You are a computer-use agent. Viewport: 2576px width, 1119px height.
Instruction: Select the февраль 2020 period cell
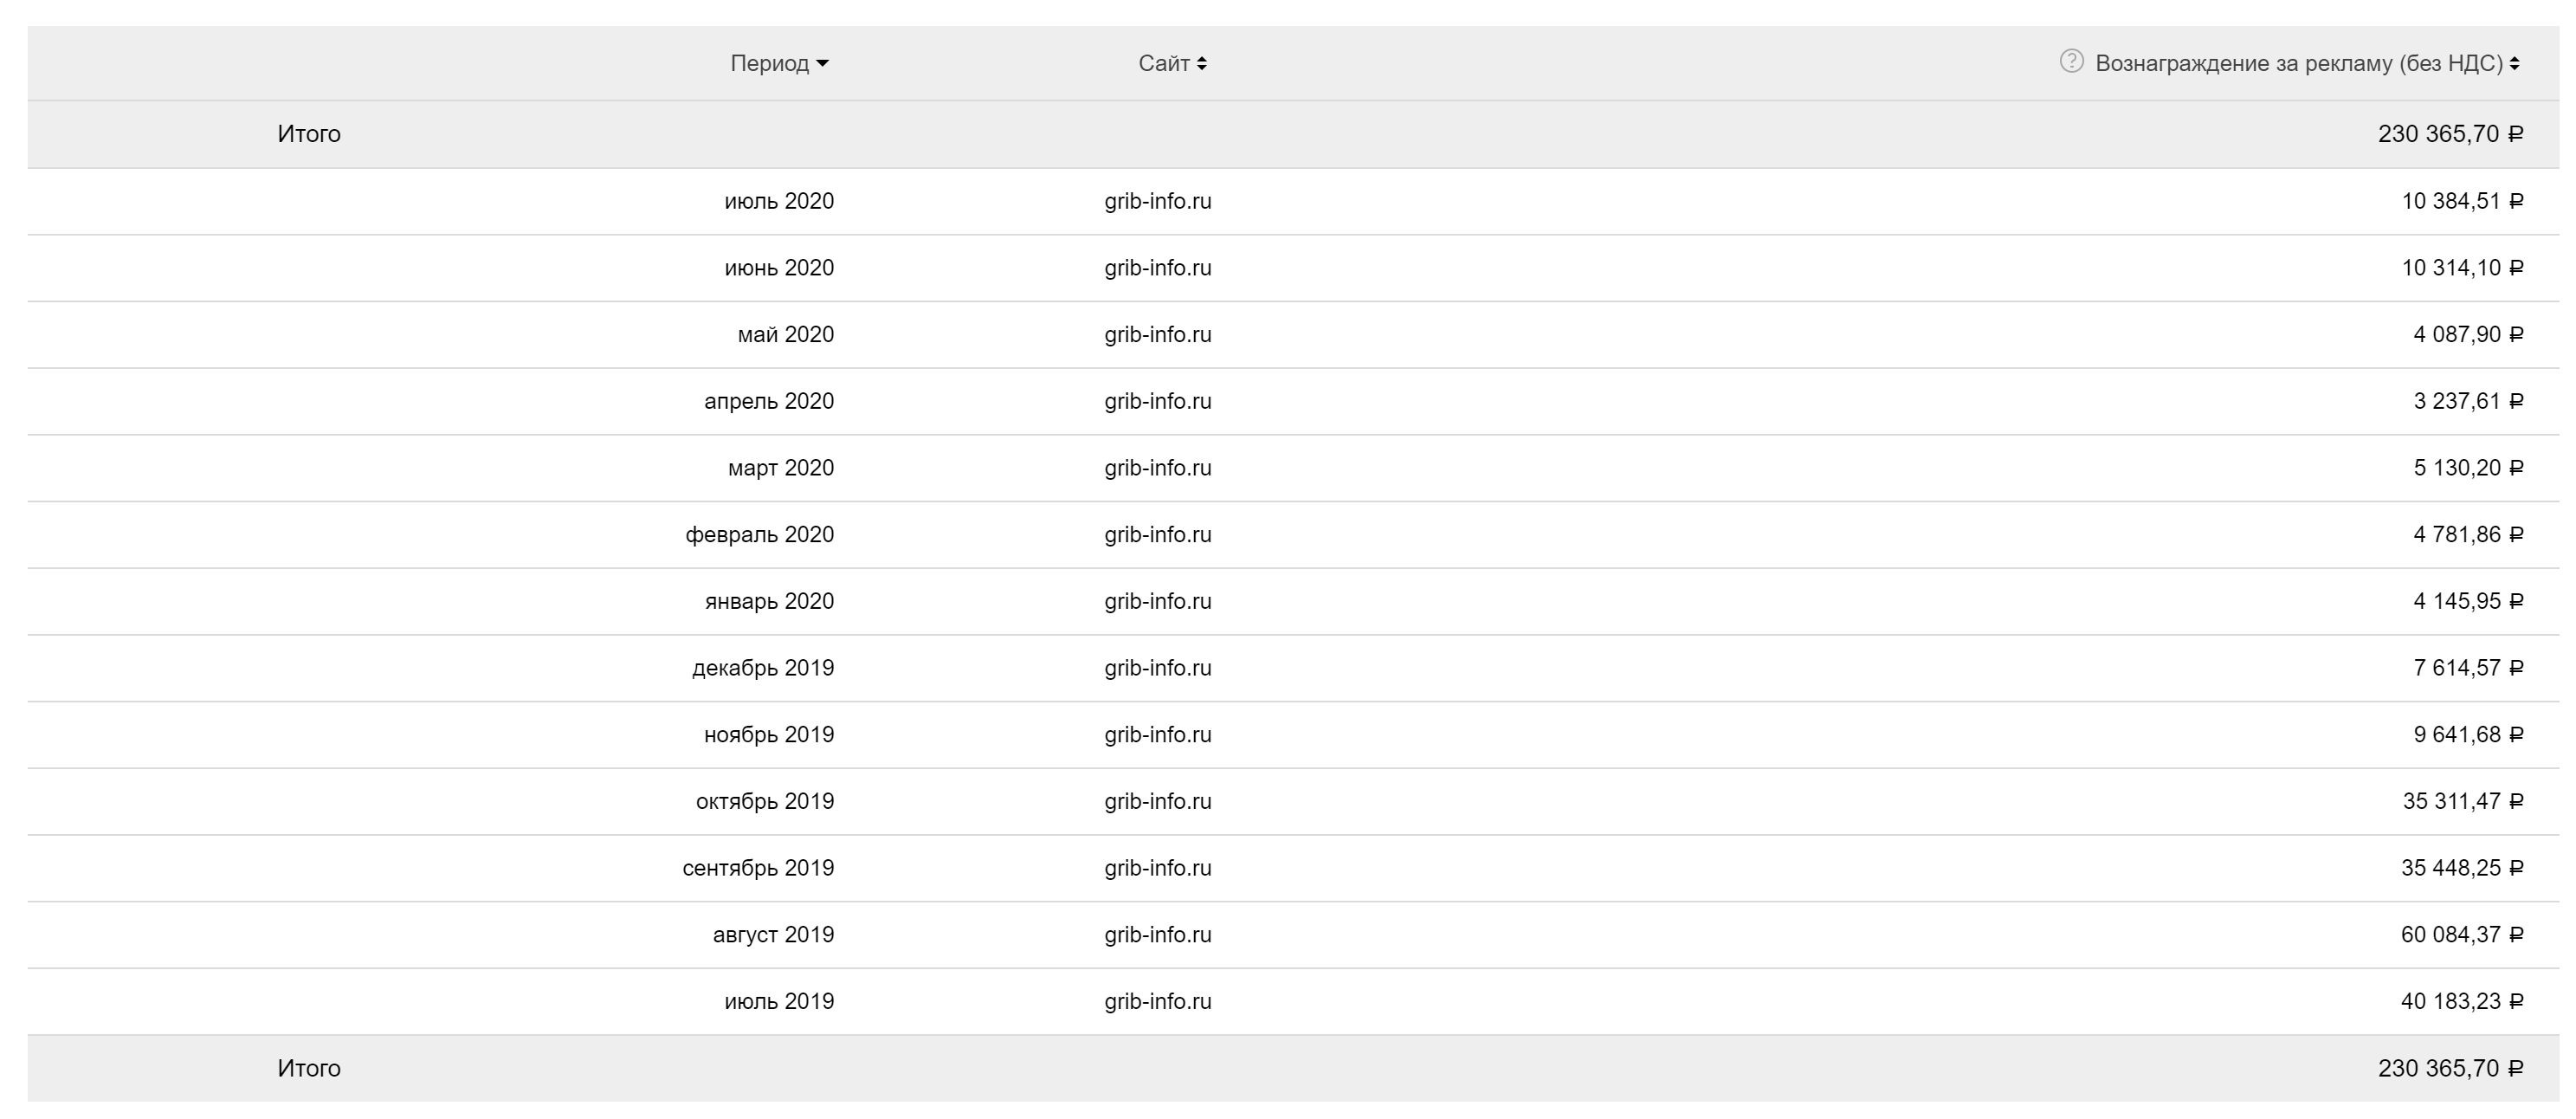tap(759, 534)
